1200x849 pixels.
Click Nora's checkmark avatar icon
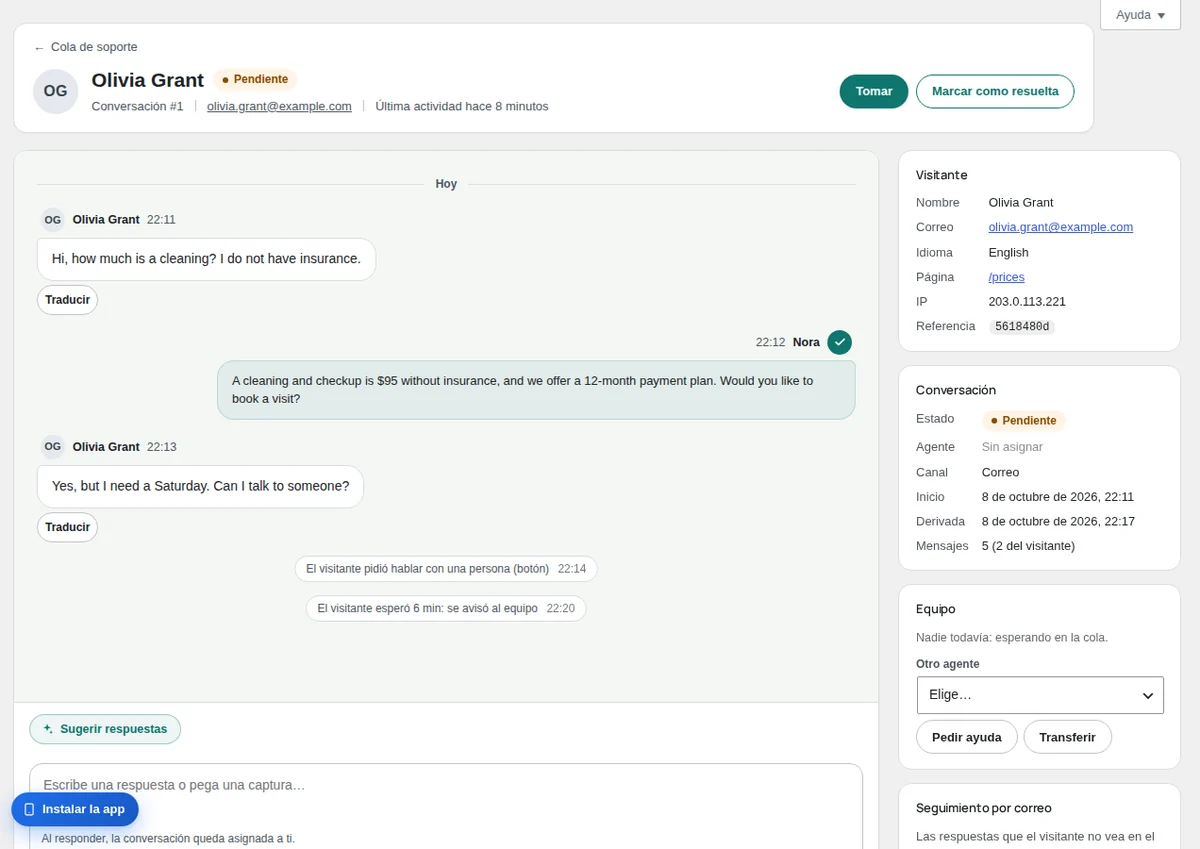point(840,342)
